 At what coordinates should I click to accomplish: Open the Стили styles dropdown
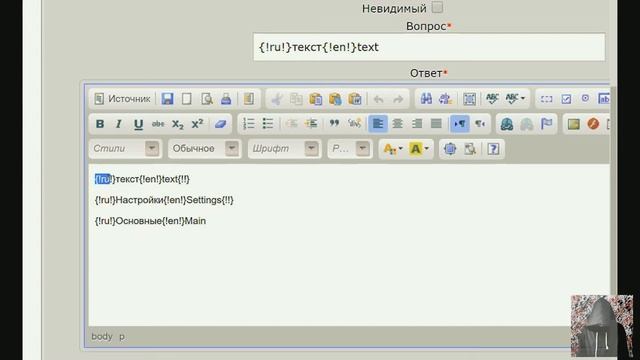[x=125, y=149]
